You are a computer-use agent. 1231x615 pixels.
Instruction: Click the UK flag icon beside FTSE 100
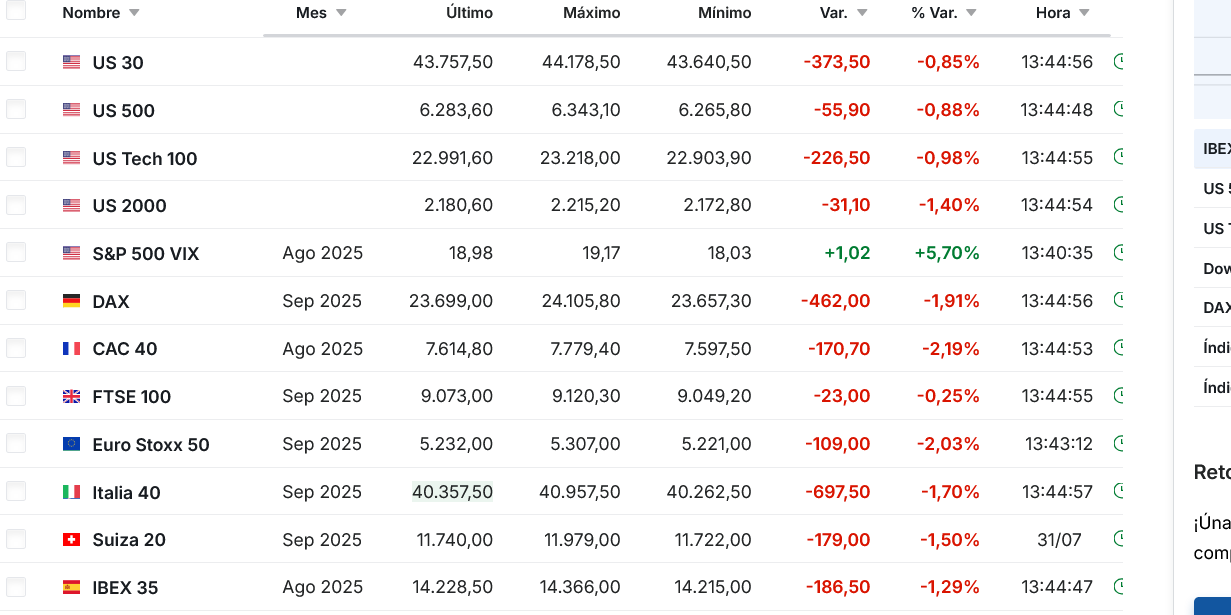(71, 396)
